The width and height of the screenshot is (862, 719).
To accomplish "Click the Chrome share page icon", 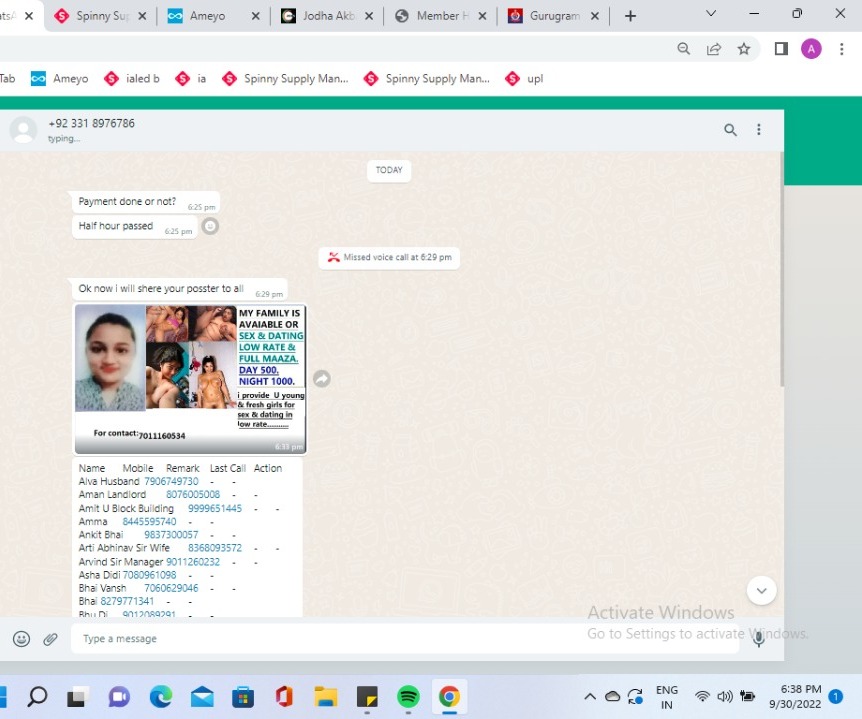I will [x=714, y=49].
